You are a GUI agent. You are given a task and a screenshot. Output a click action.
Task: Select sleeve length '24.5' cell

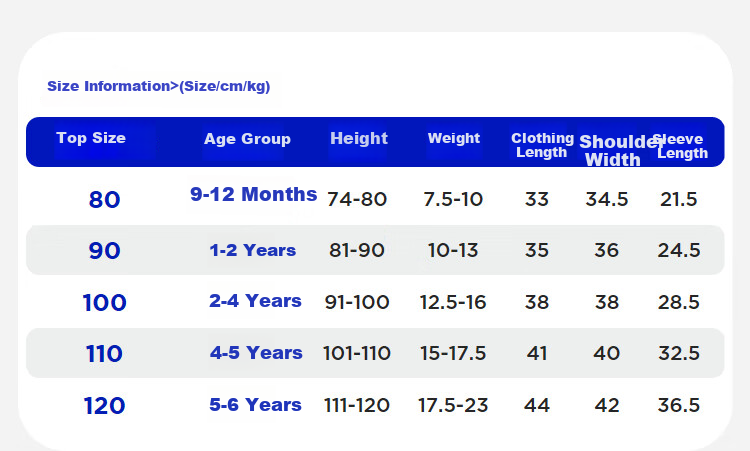tap(679, 250)
